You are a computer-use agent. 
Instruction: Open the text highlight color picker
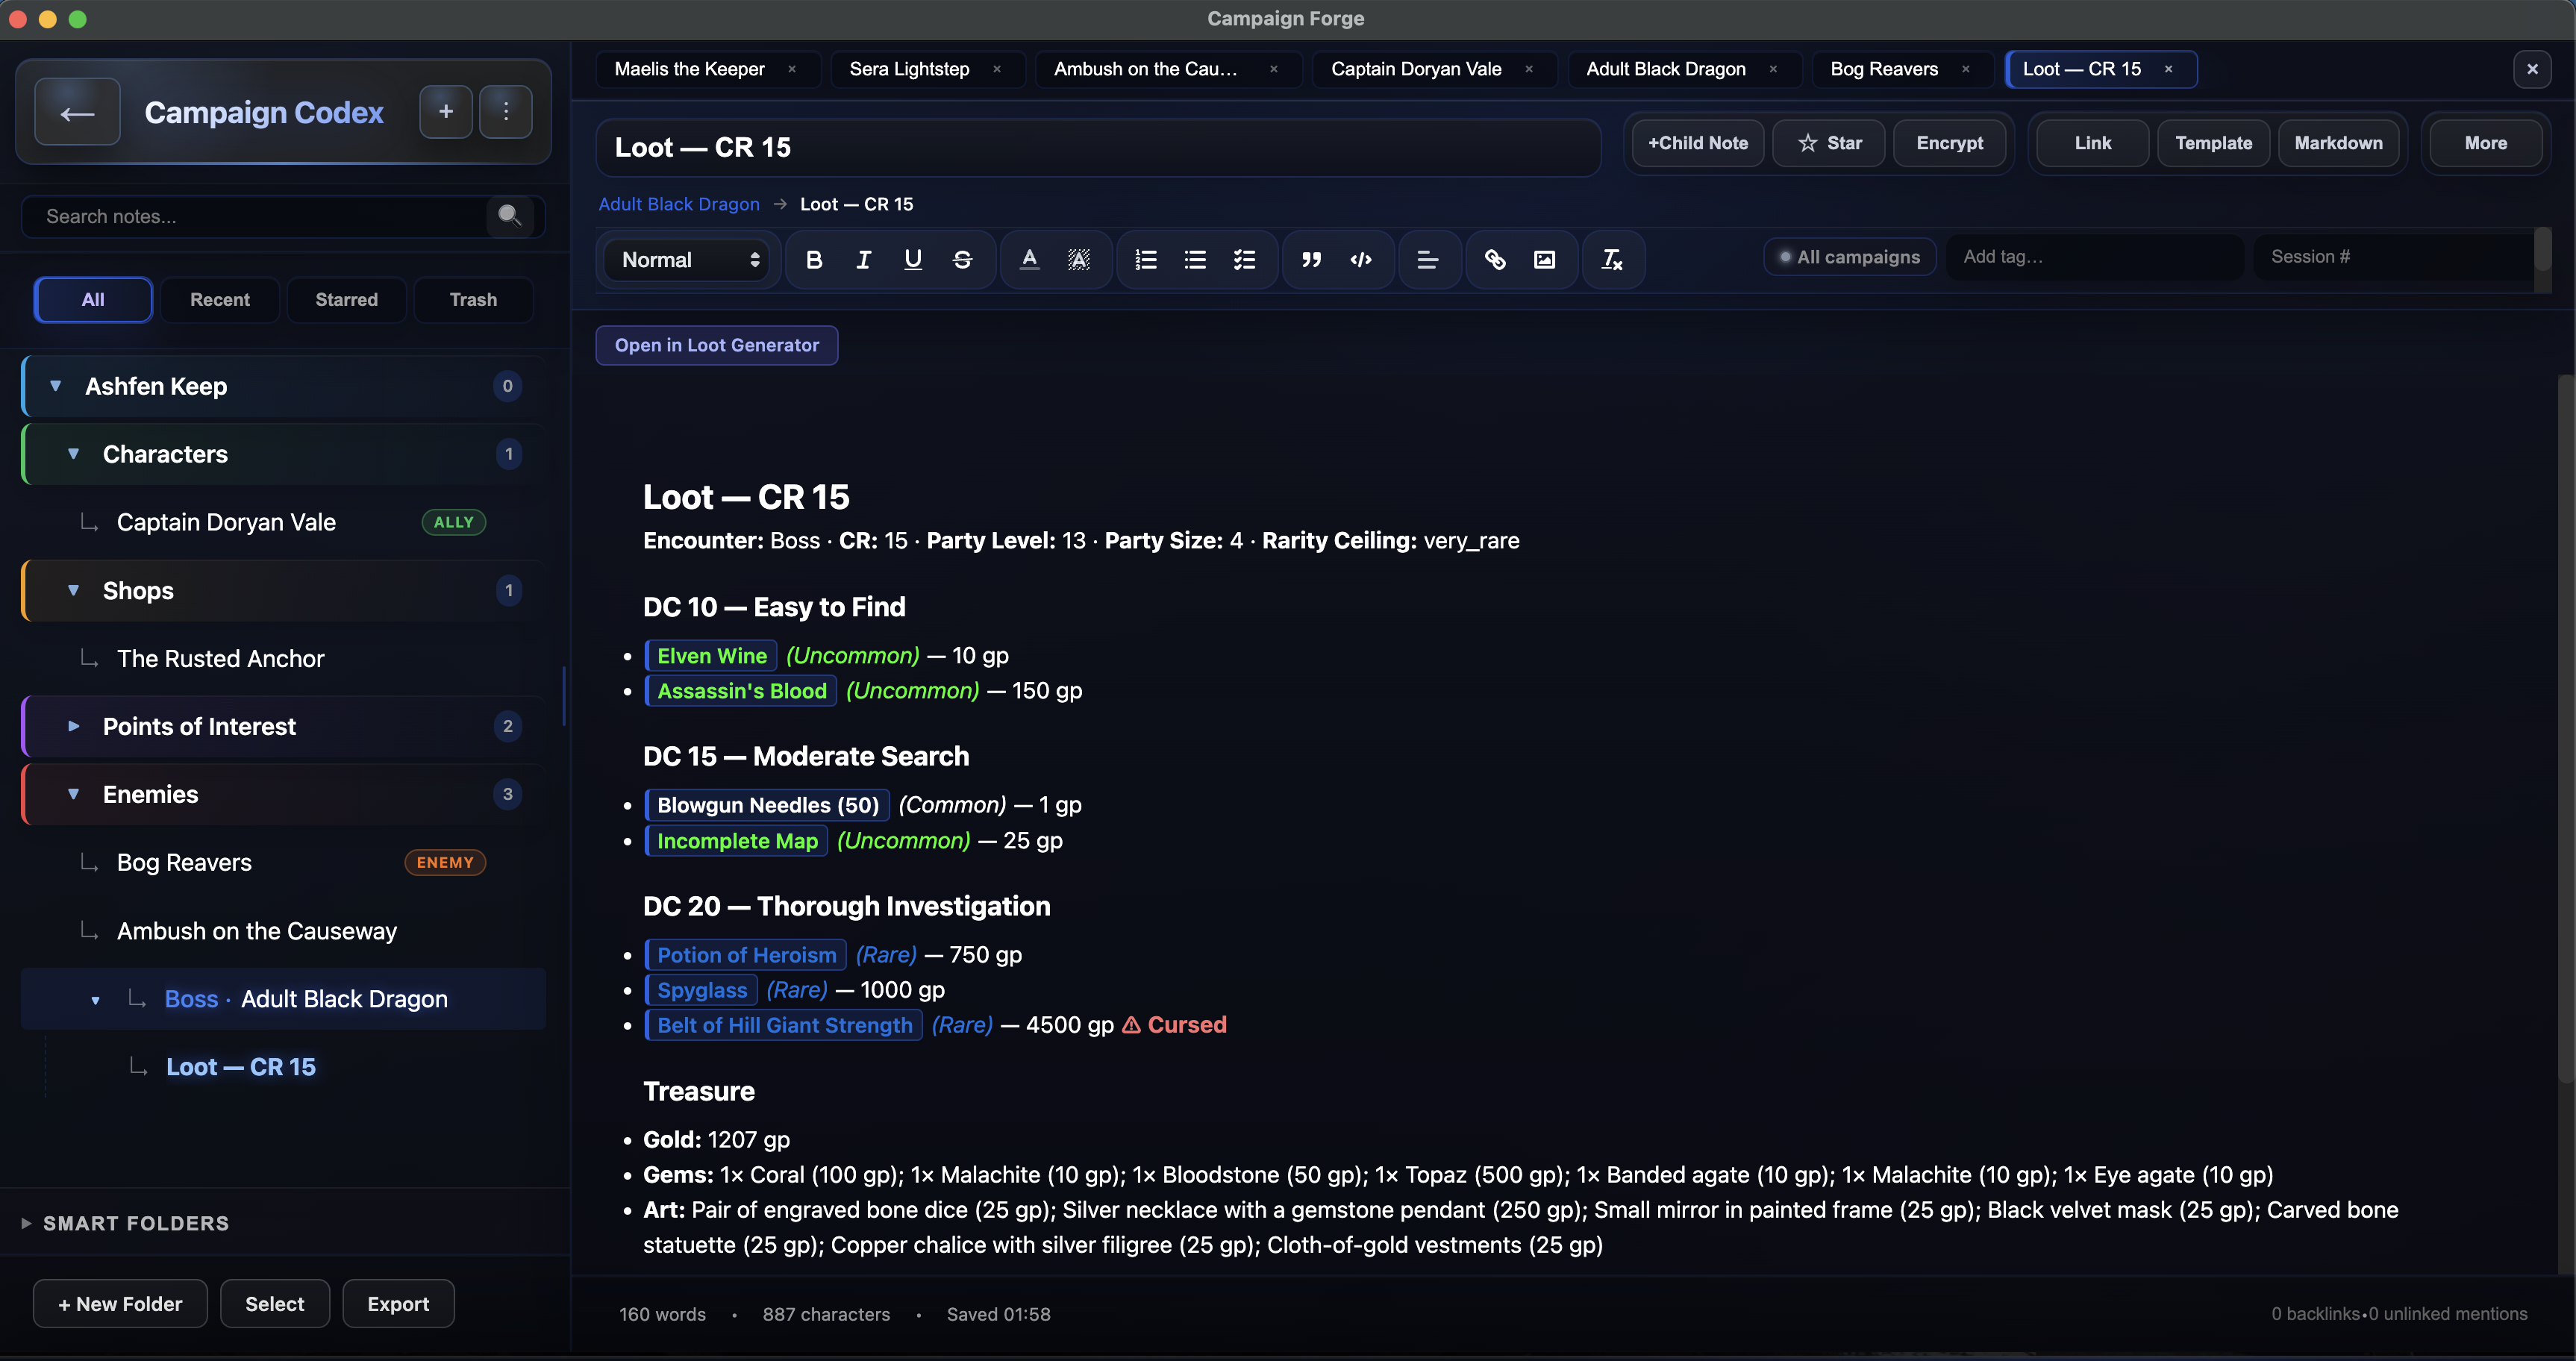pyautogui.click(x=1078, y=260)
